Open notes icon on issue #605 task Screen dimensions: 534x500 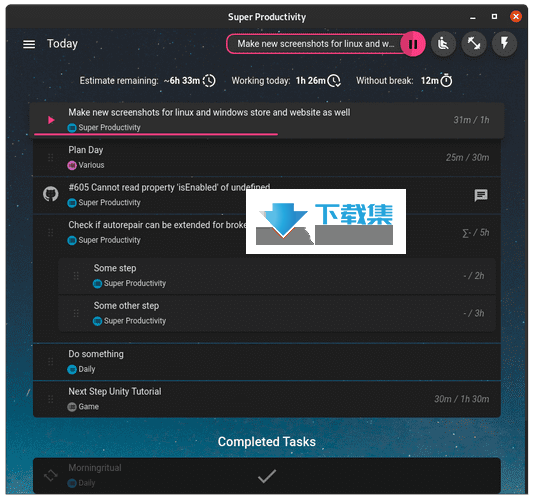tap(481, 196)
